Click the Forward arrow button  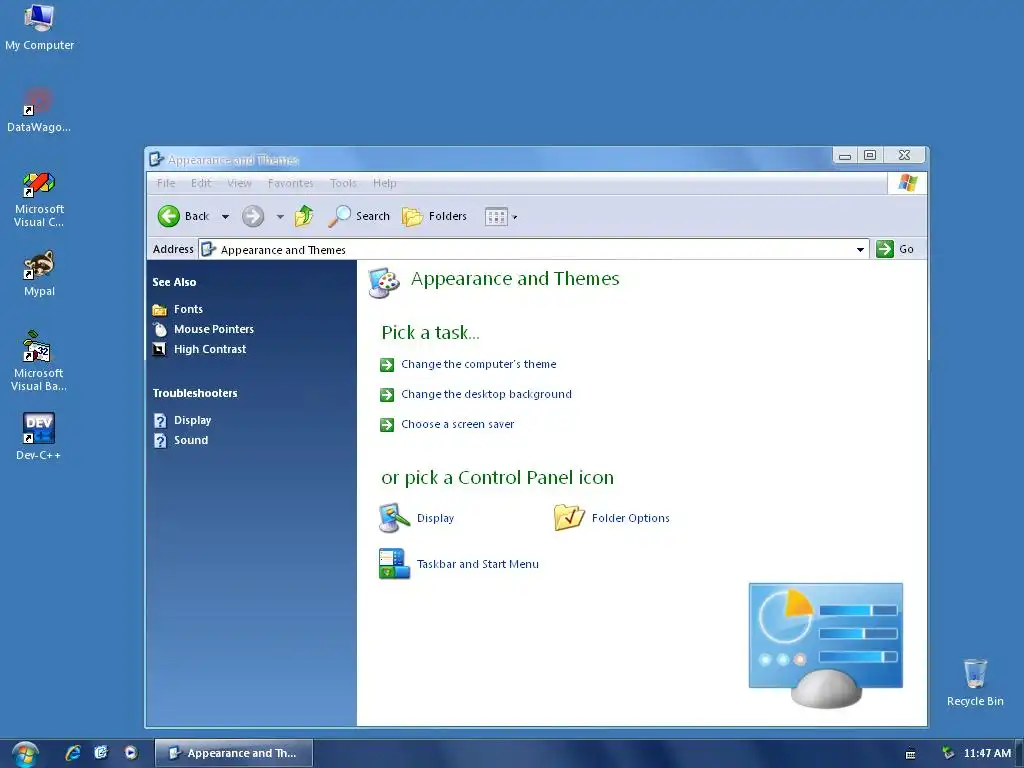coord(253,216)
